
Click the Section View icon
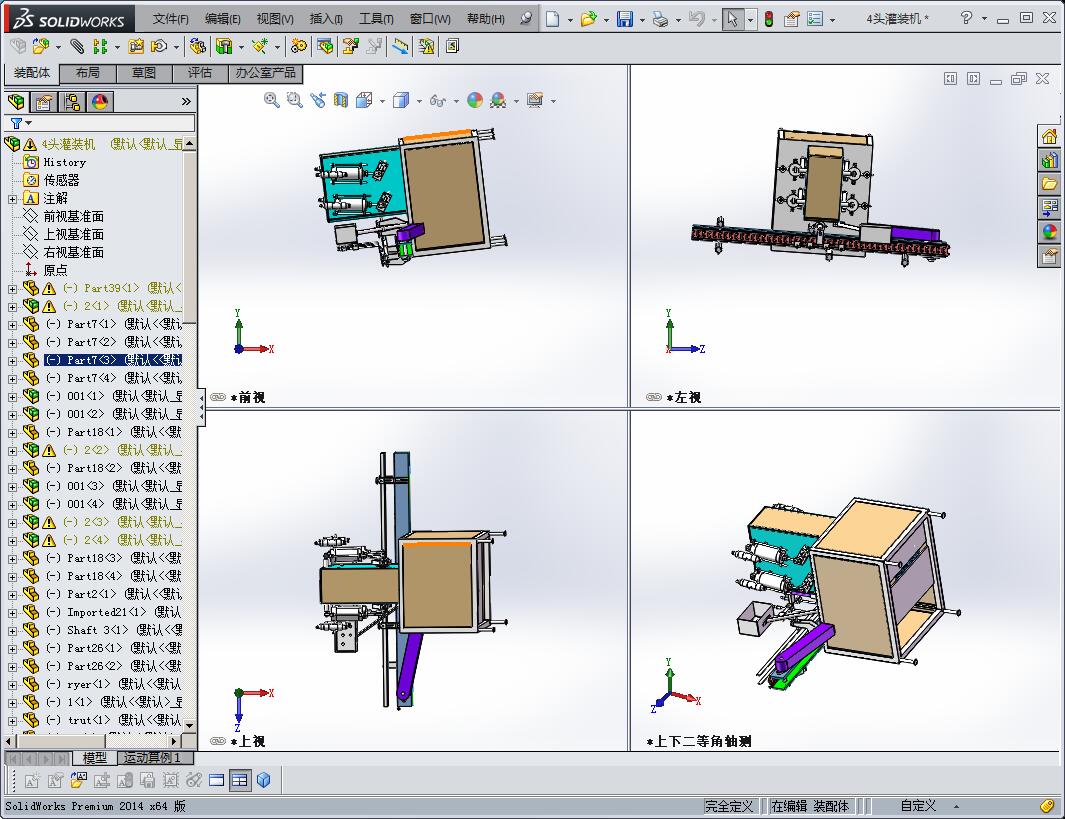[x=341, y=101]
